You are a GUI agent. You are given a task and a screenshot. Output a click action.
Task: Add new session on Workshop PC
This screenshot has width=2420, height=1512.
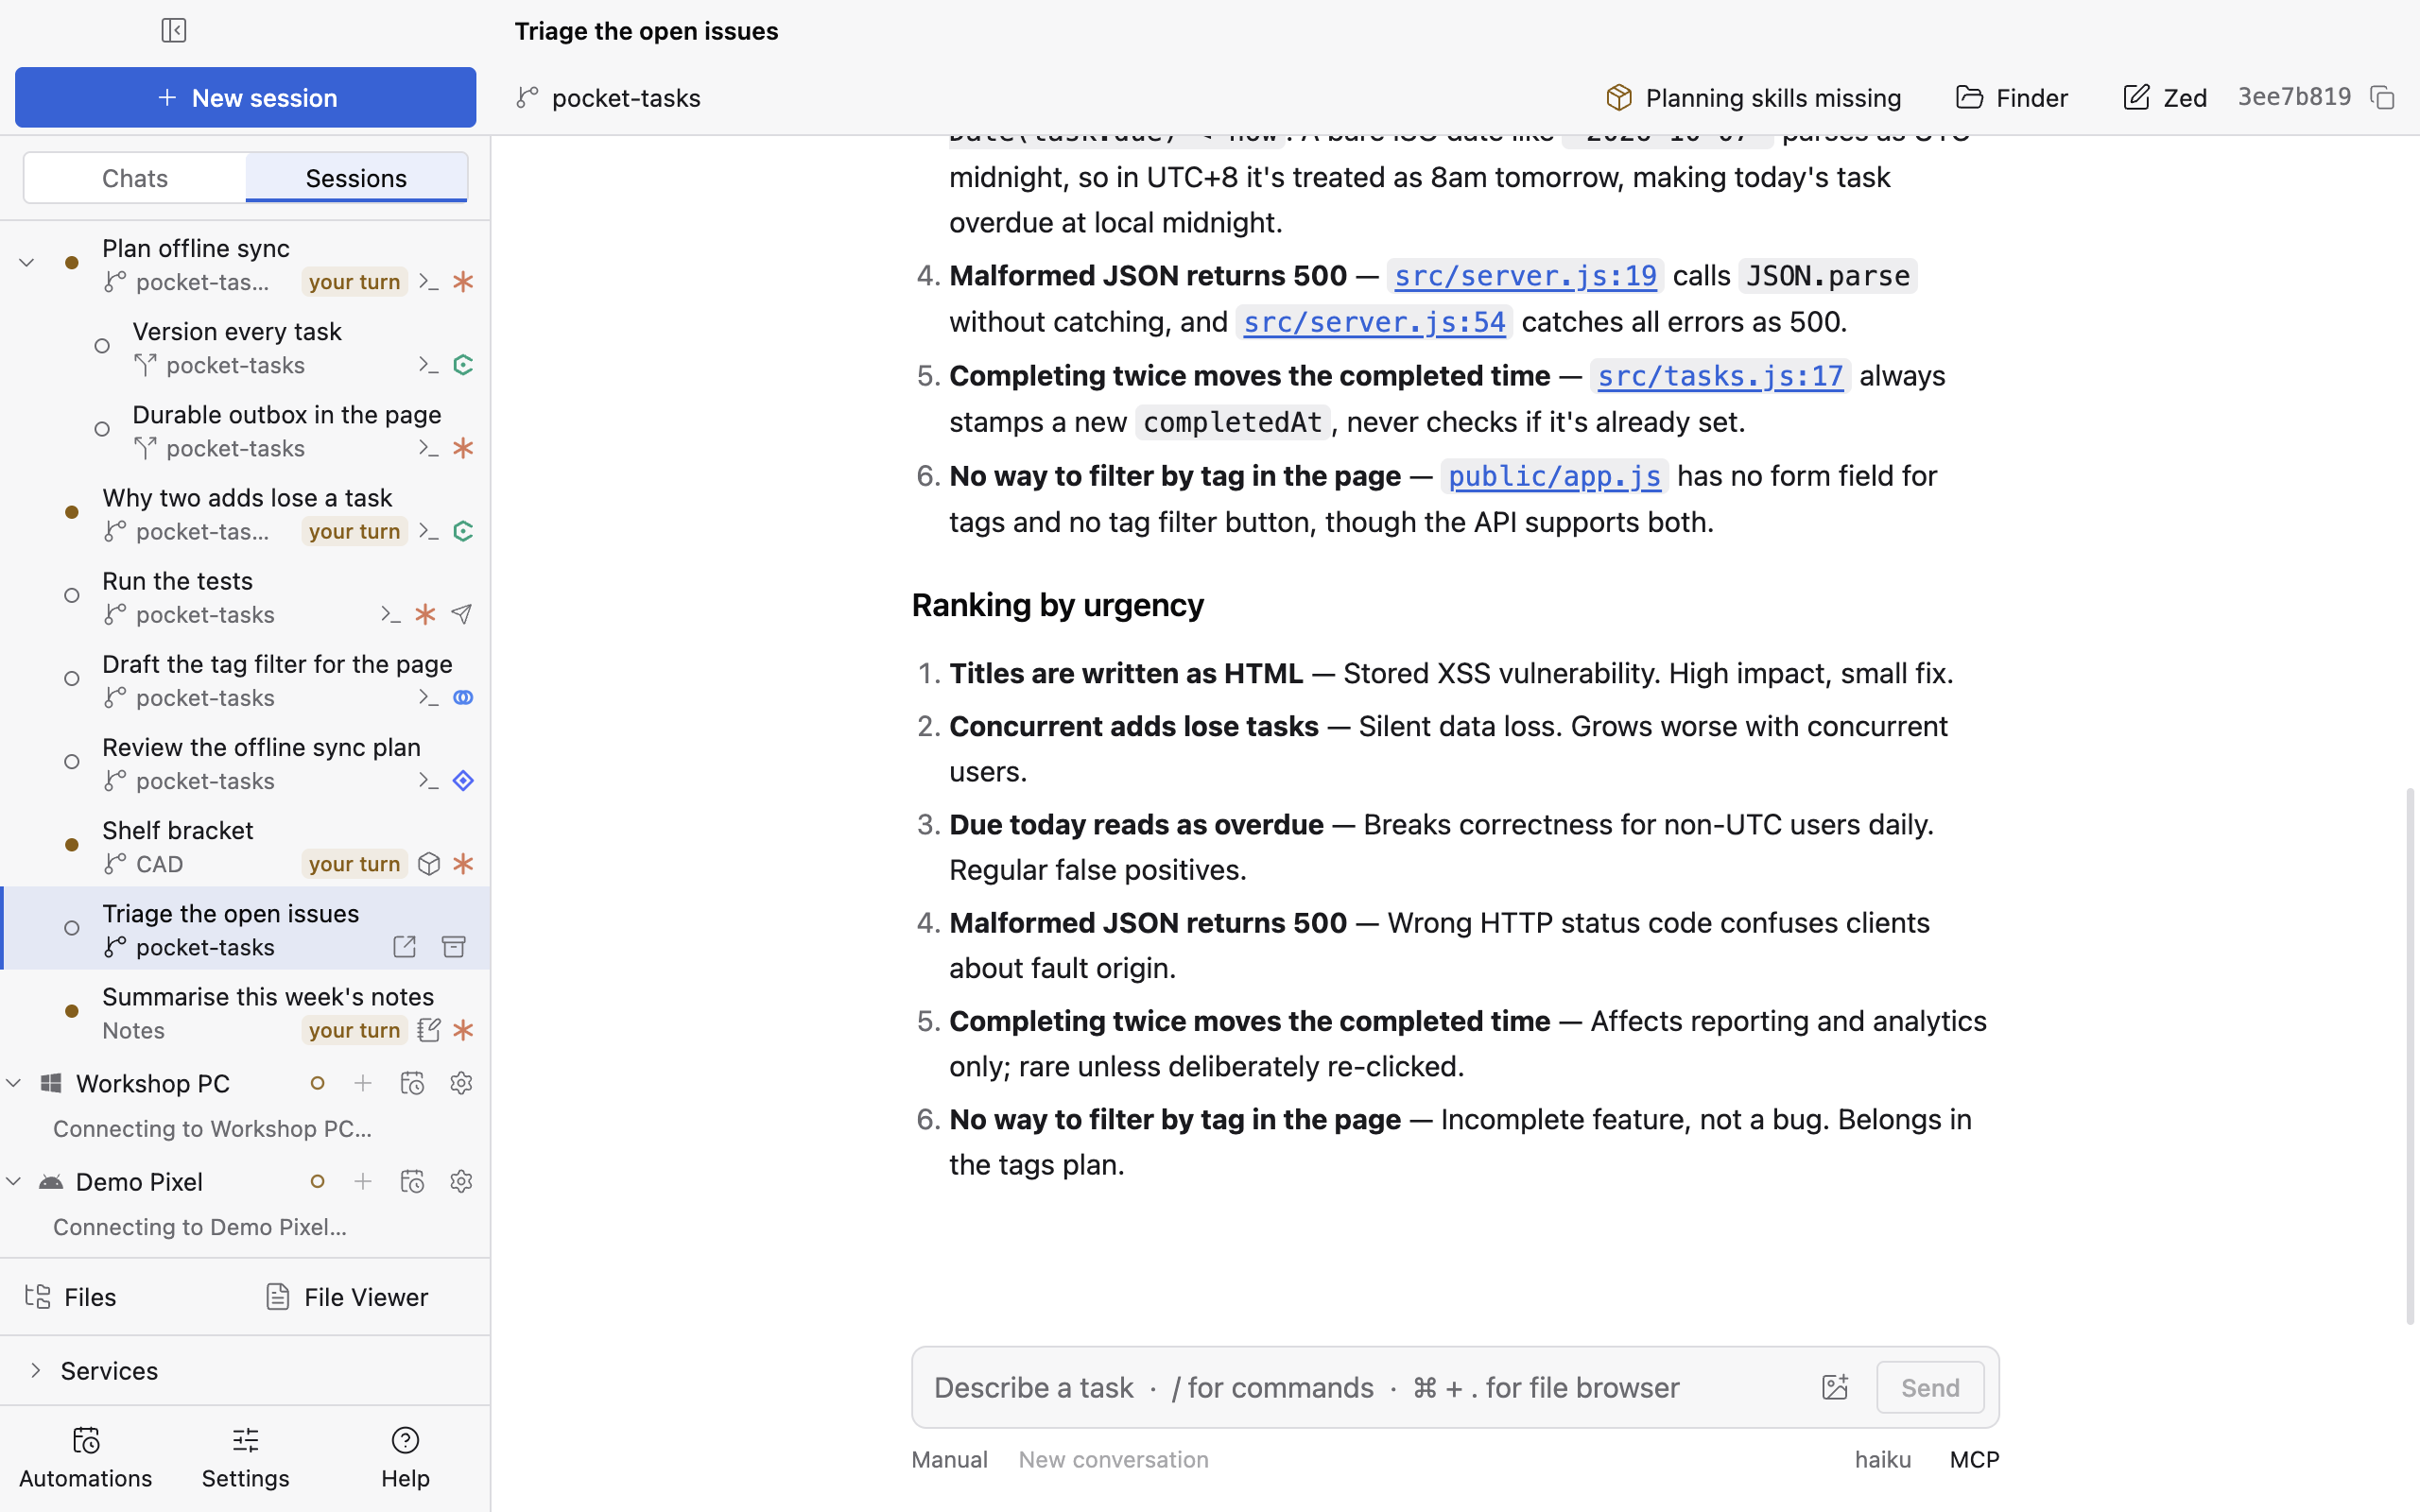363,1083
